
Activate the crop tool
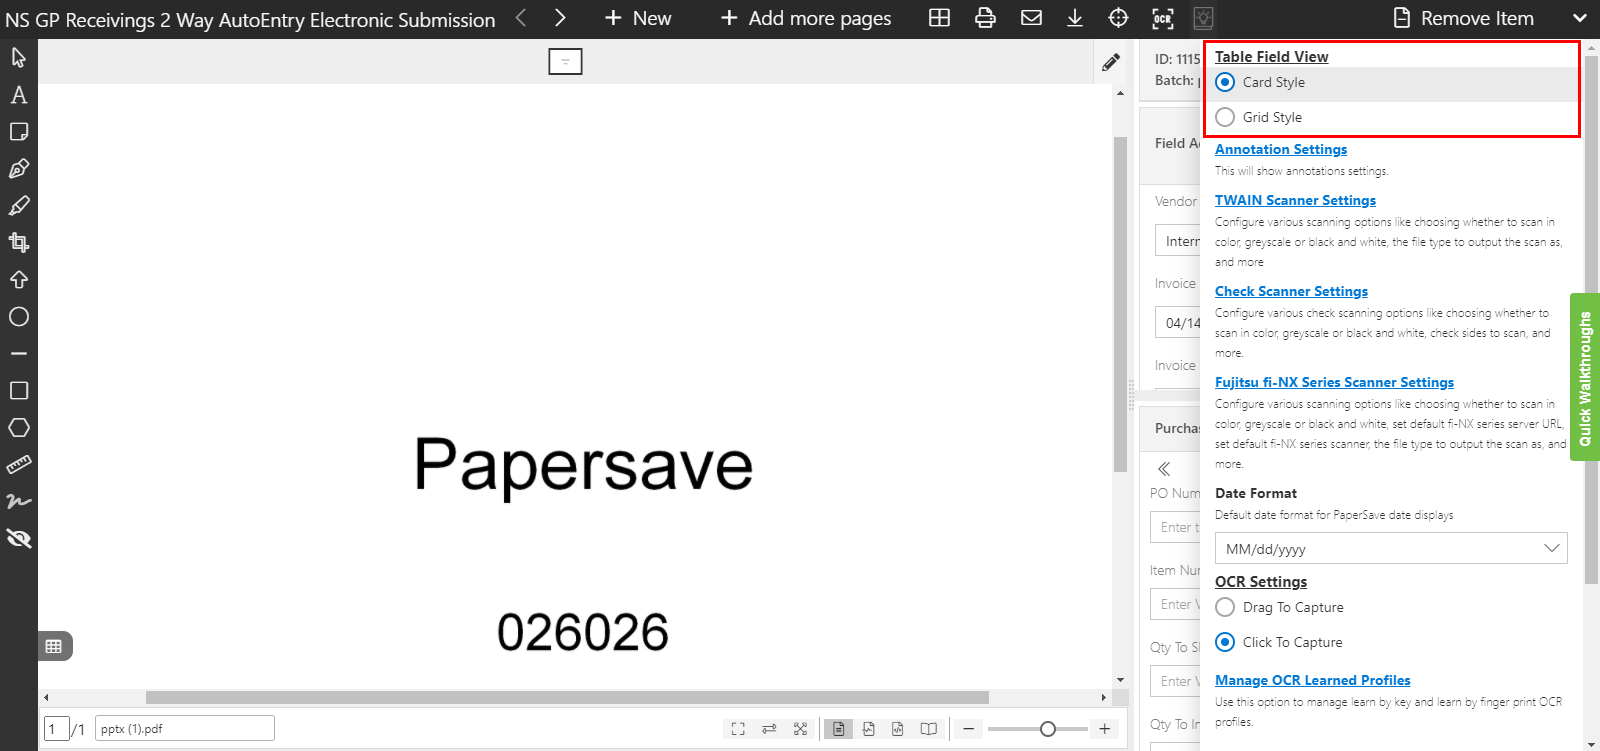pyautogui.click(x=19, y=242)
